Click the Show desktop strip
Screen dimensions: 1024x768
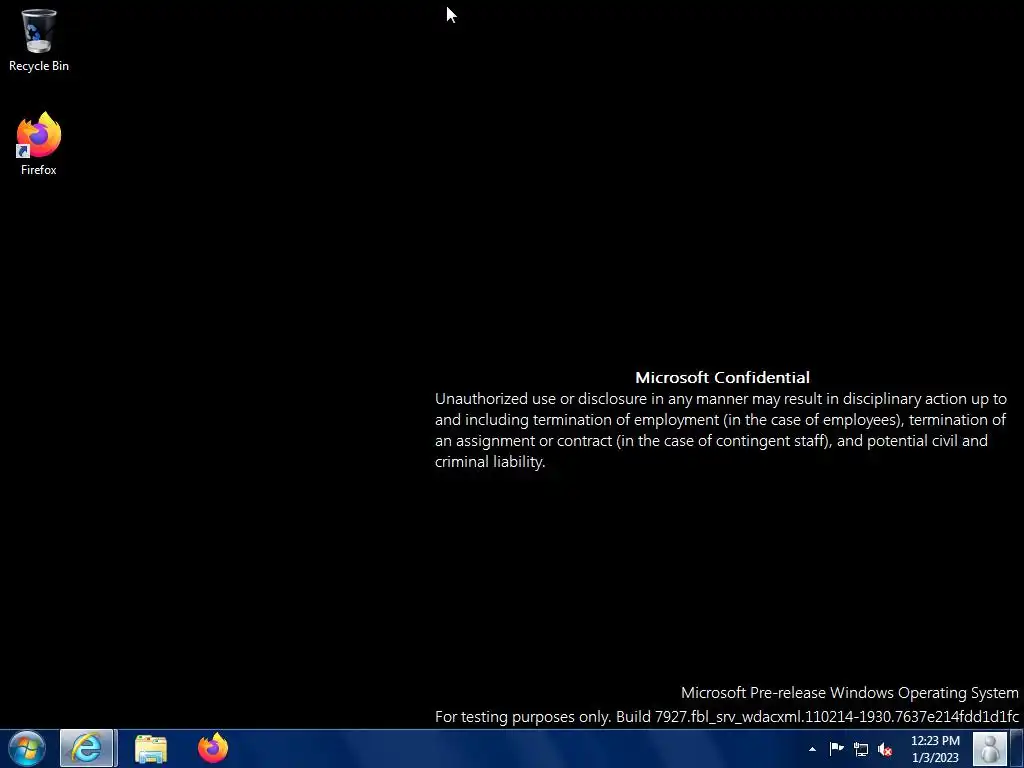click(x=1017, y=749)
